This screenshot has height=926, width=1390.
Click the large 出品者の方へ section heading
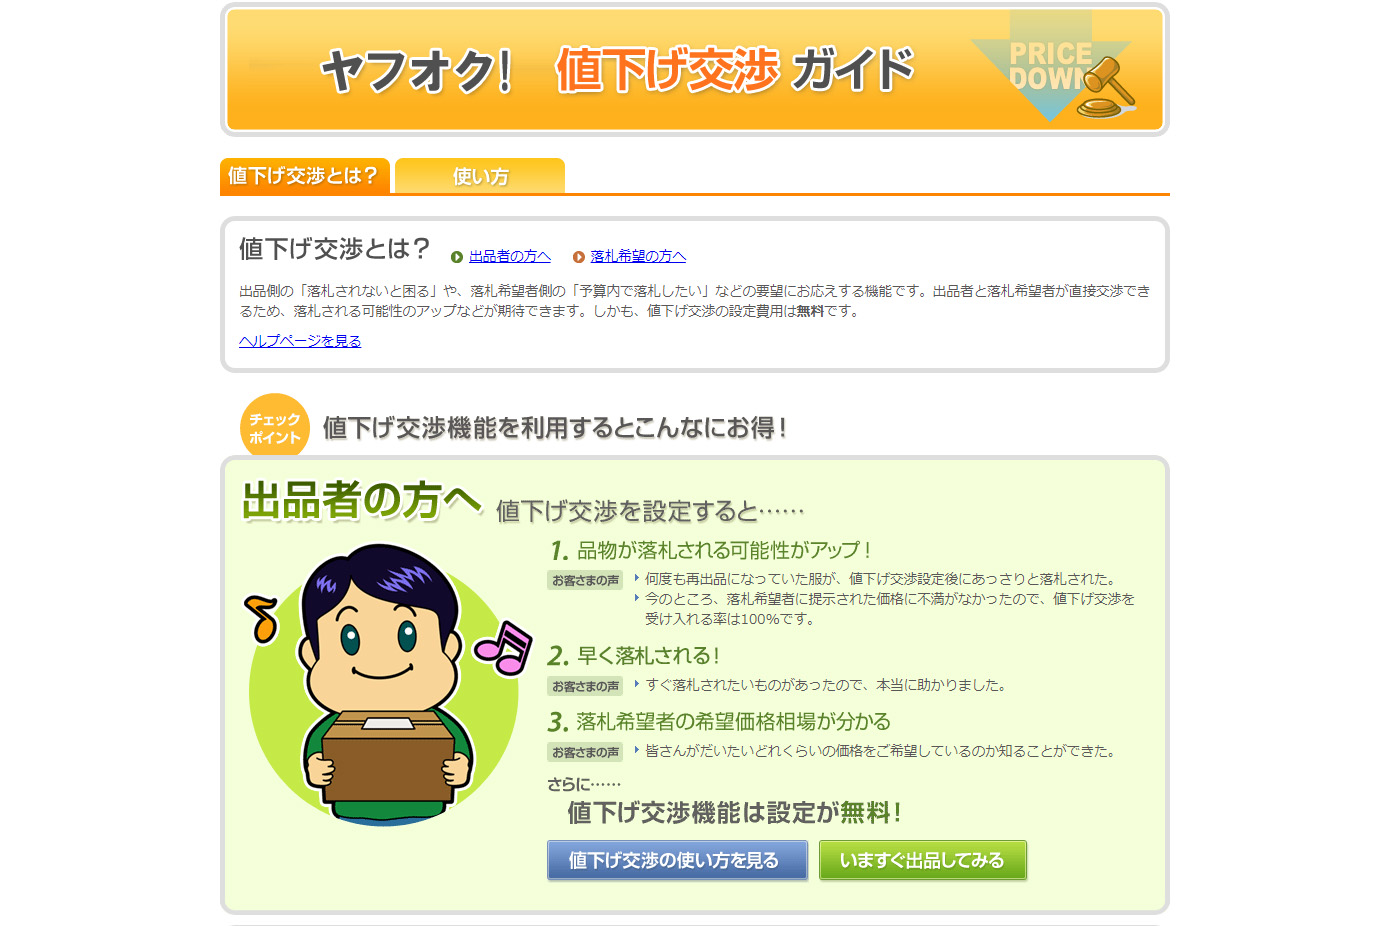362,501
